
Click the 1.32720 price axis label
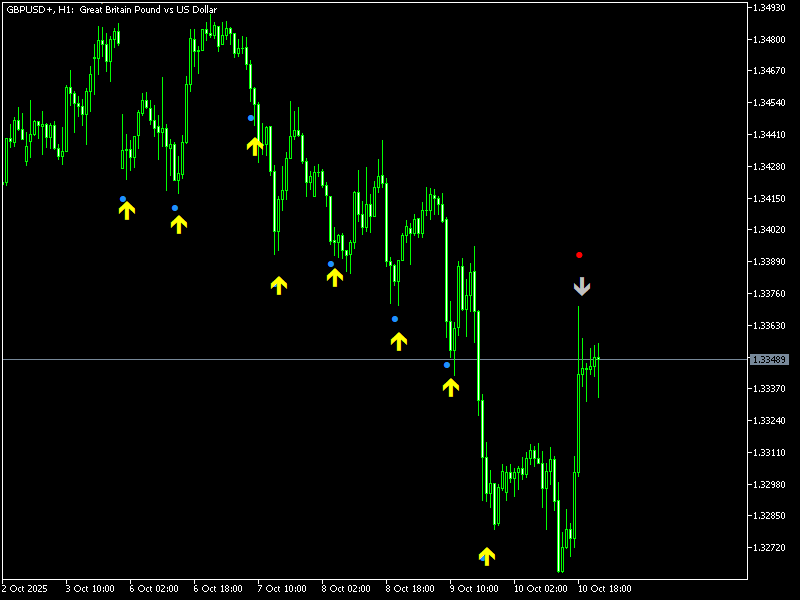[x=771, y=548]
